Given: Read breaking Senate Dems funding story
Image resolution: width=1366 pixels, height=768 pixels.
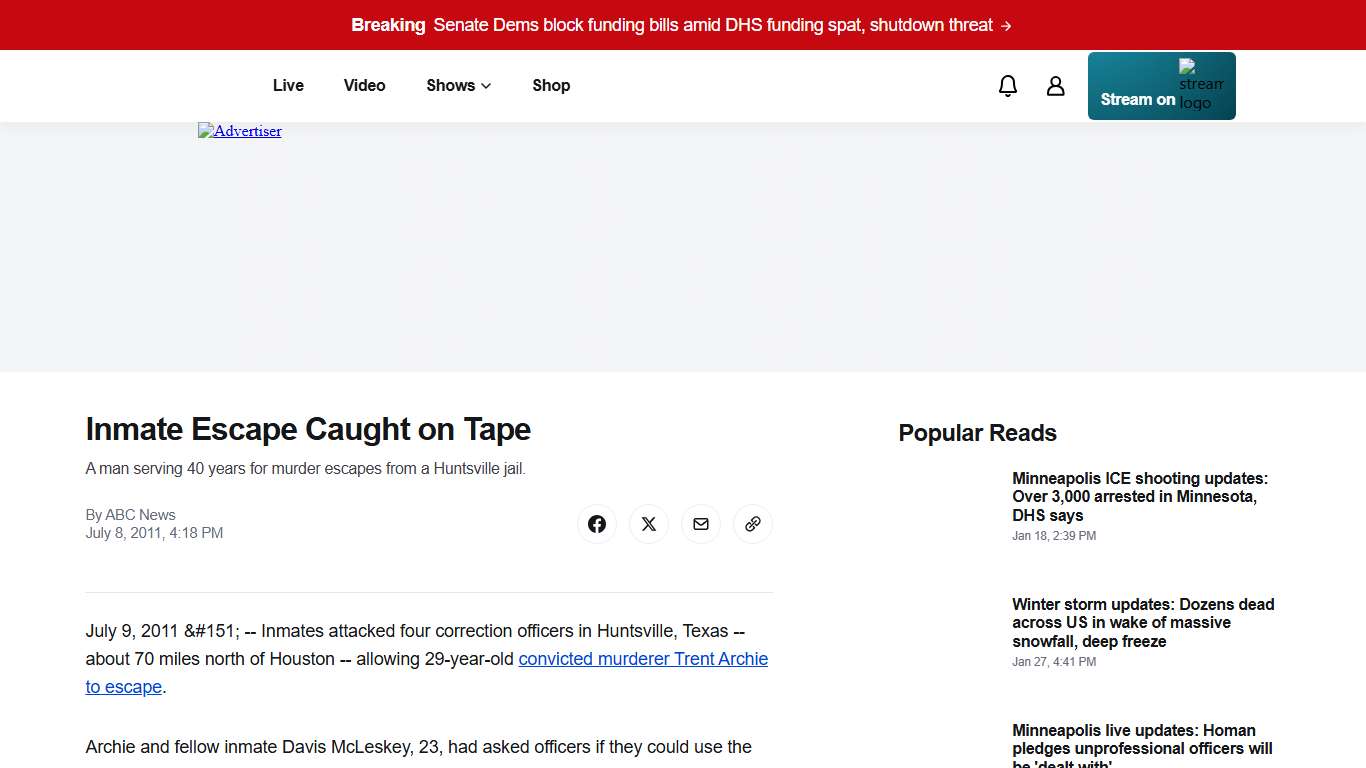Looking at the screenshot, I should [x=712, y=26].
